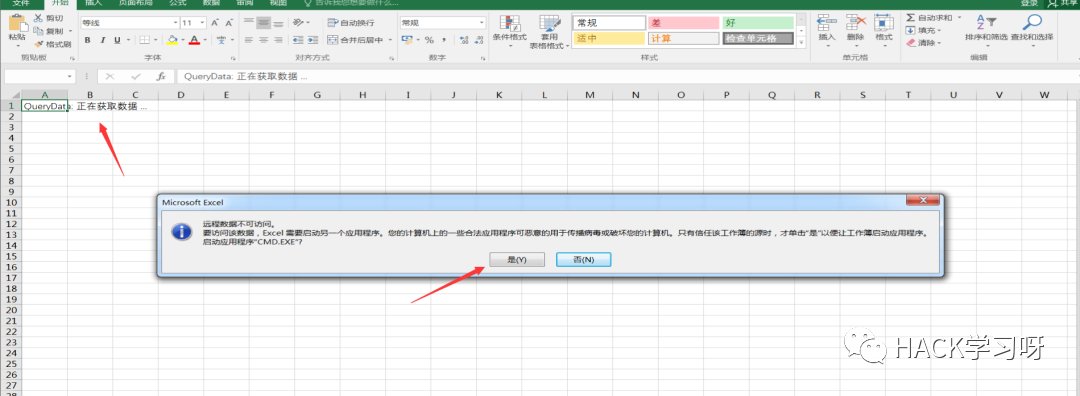Open the Name Box dropdown arrow
The height and width of the screenshot is (396, 1080).
(x=70, y=76)
